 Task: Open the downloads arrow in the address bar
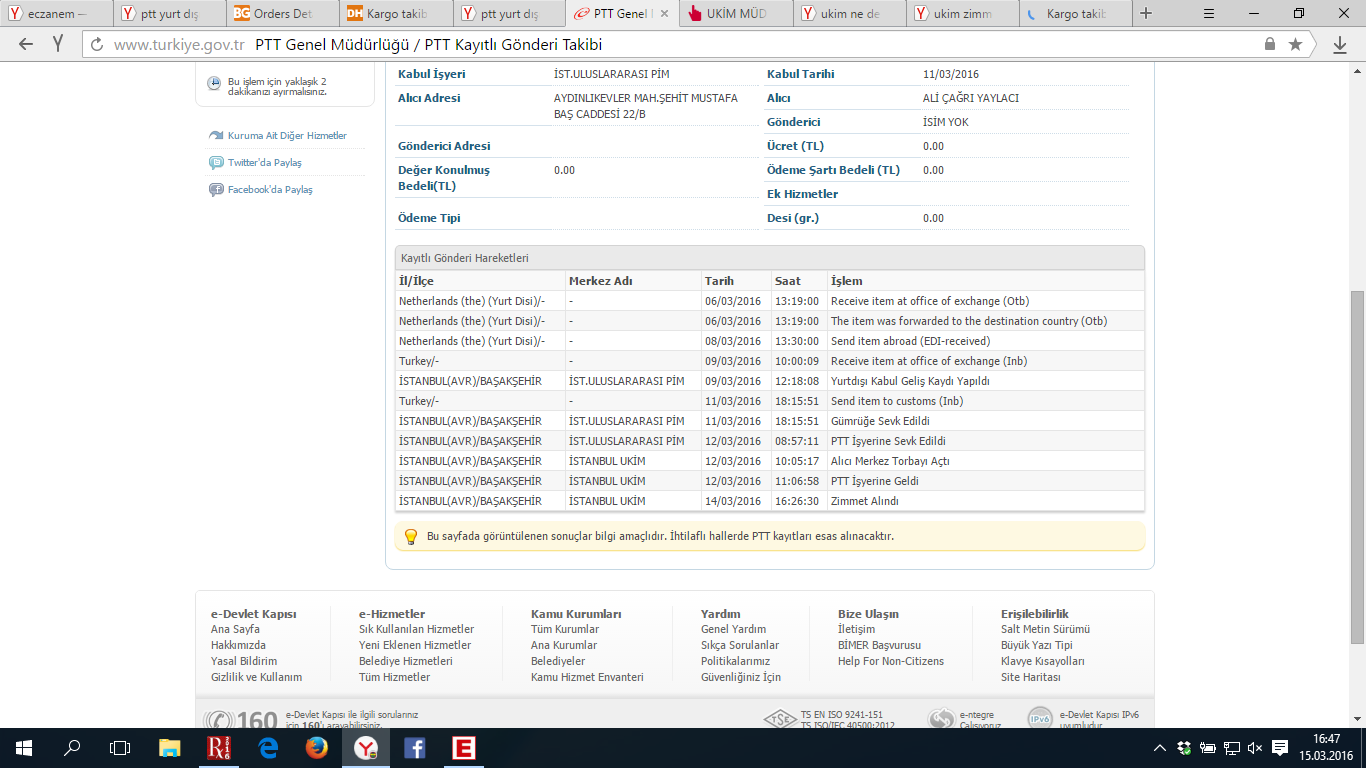click(x=1340, y=45)
